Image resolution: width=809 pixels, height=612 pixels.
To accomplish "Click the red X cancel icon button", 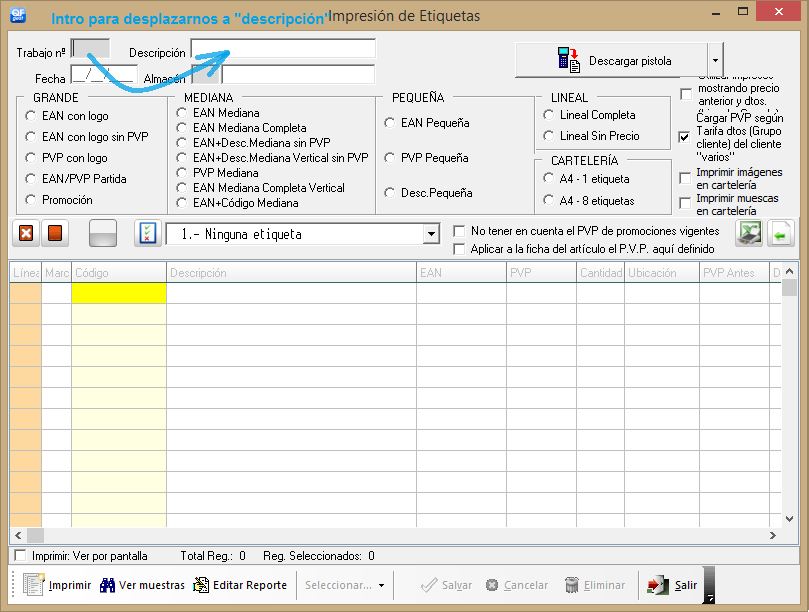I will [x=26, y=233].
